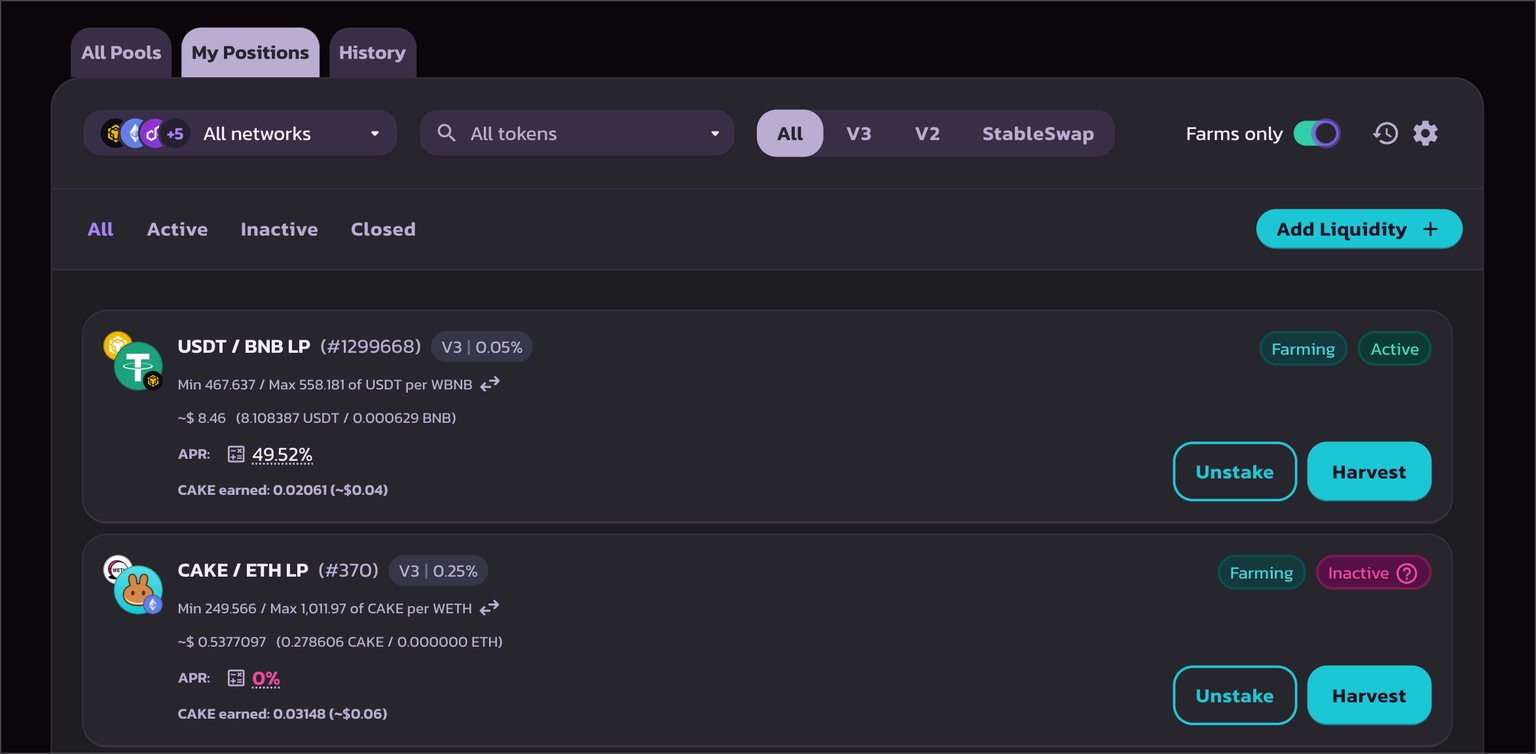
Task: Click CAKE earned: 0.03148 text
Action: point(283,714)
